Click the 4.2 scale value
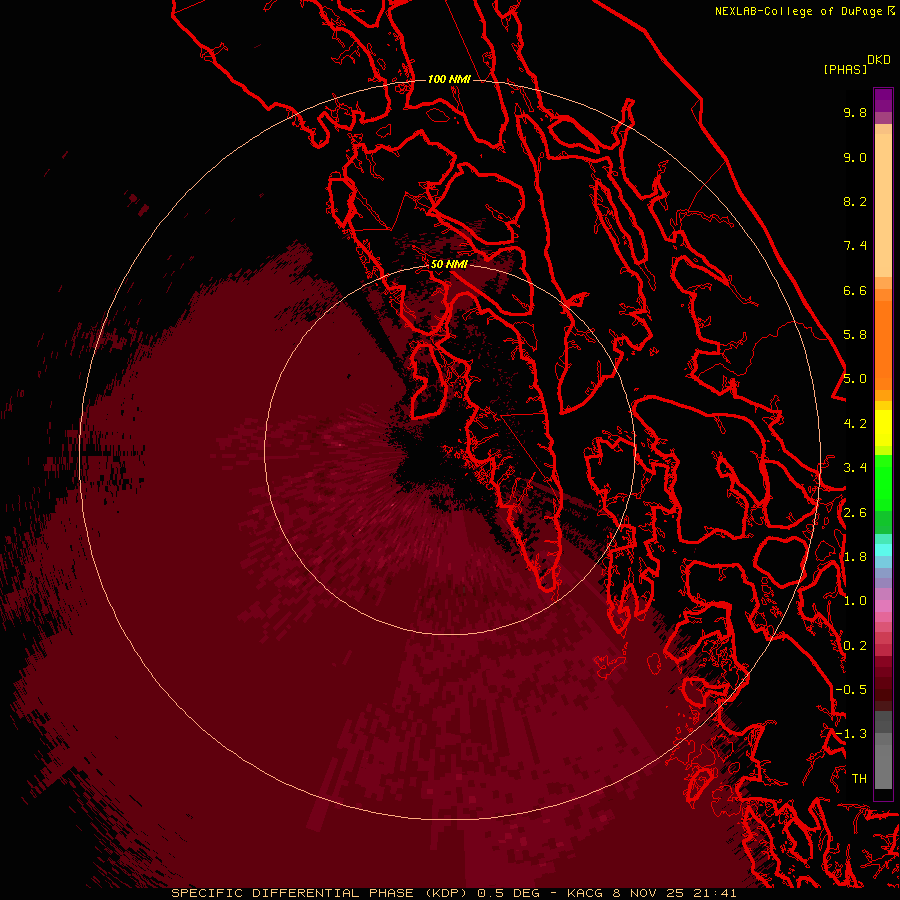The height and width of the screenshot is (900, 900). 855,424
